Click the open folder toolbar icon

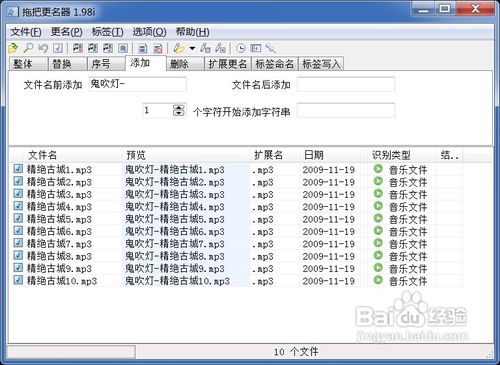13,49
